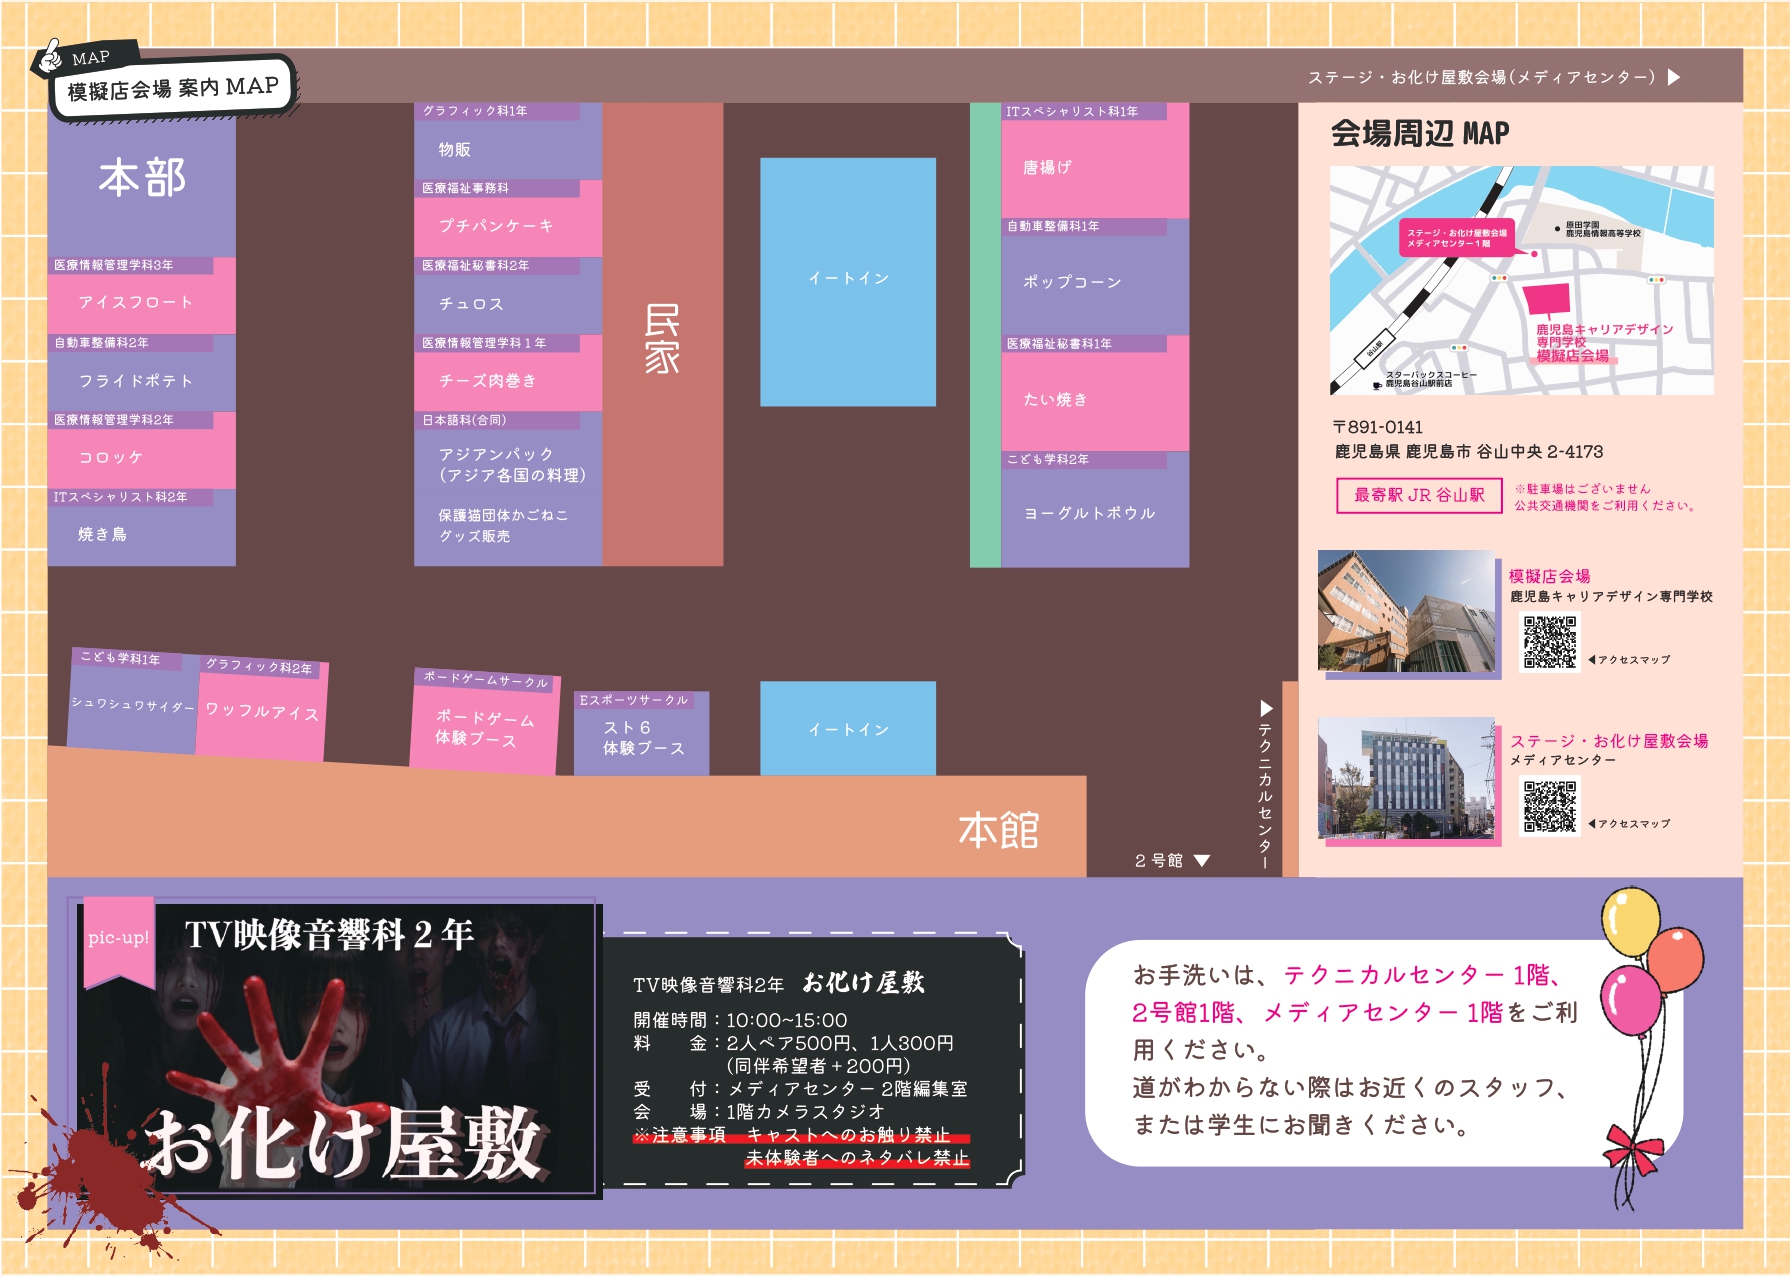Click the QR code for メディアセンター

(1549, 806)
